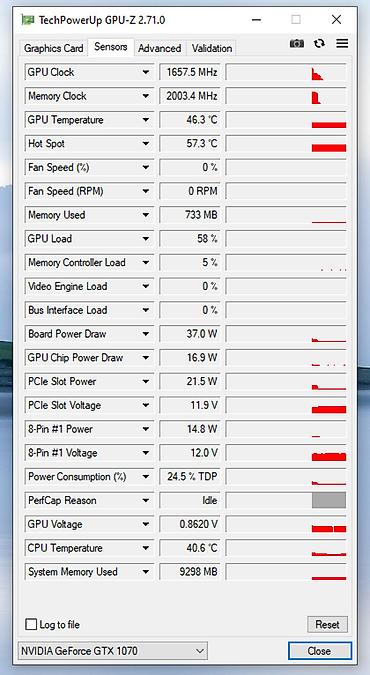Open the System Memory Used dropdown arrow
Viewport: 370px width, 675px height.
pos(146,572)
